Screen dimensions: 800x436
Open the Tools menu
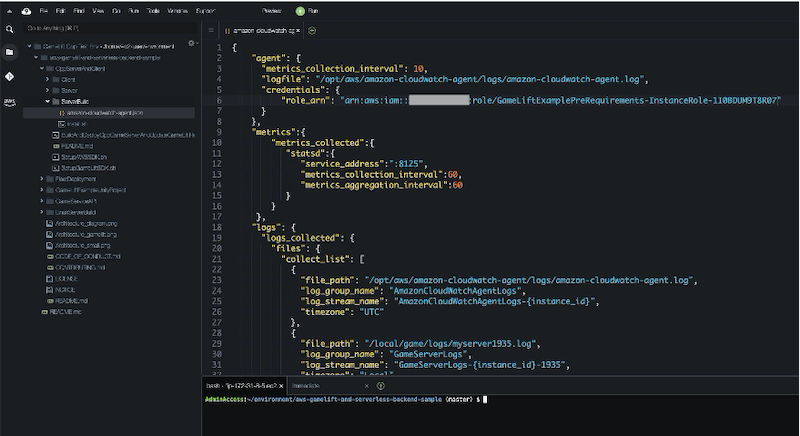(x=153, y=11)
